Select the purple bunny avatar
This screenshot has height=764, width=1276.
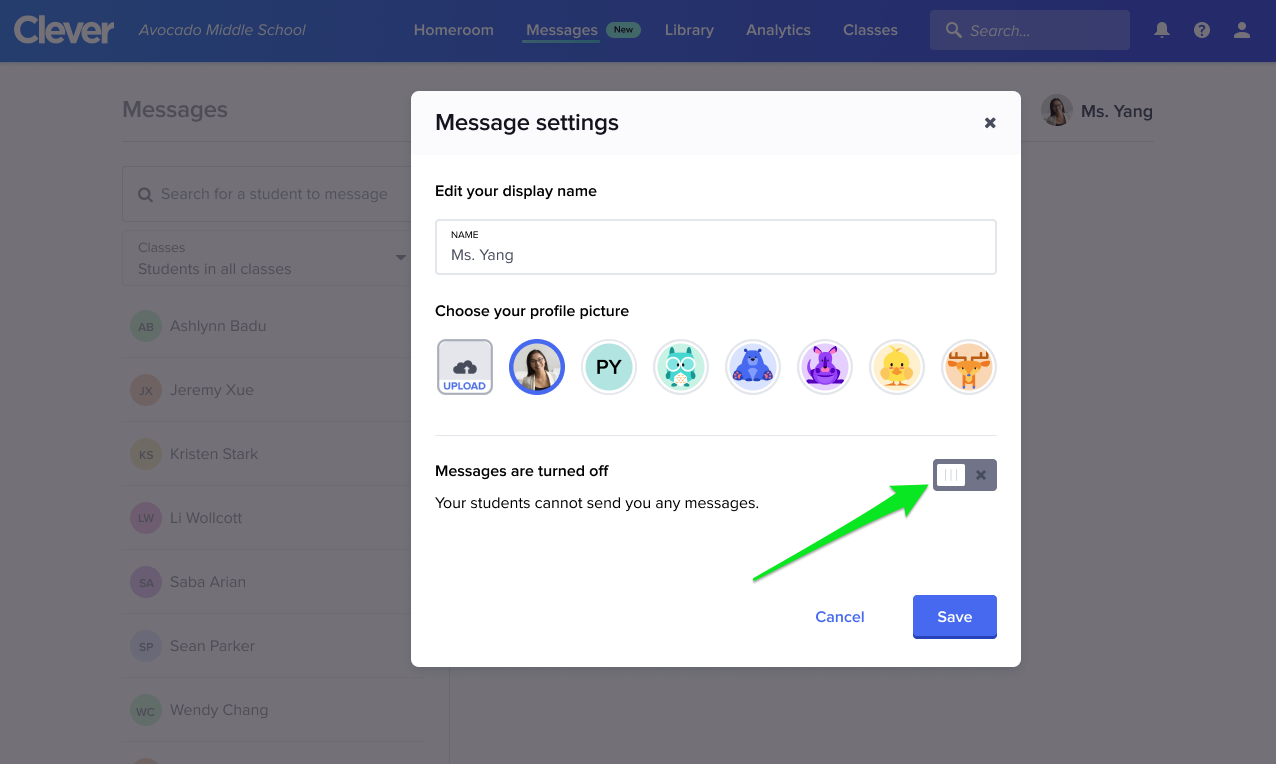[825, 367]
